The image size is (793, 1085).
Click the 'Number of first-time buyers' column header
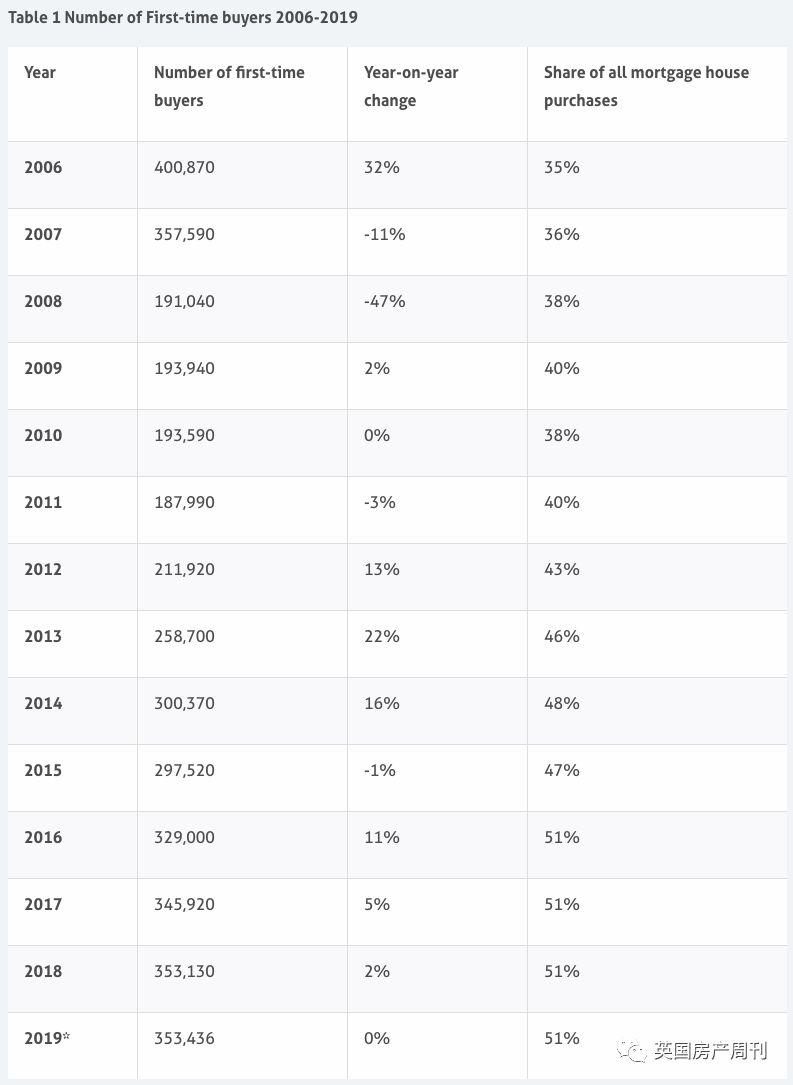click(x=229, y=86)
